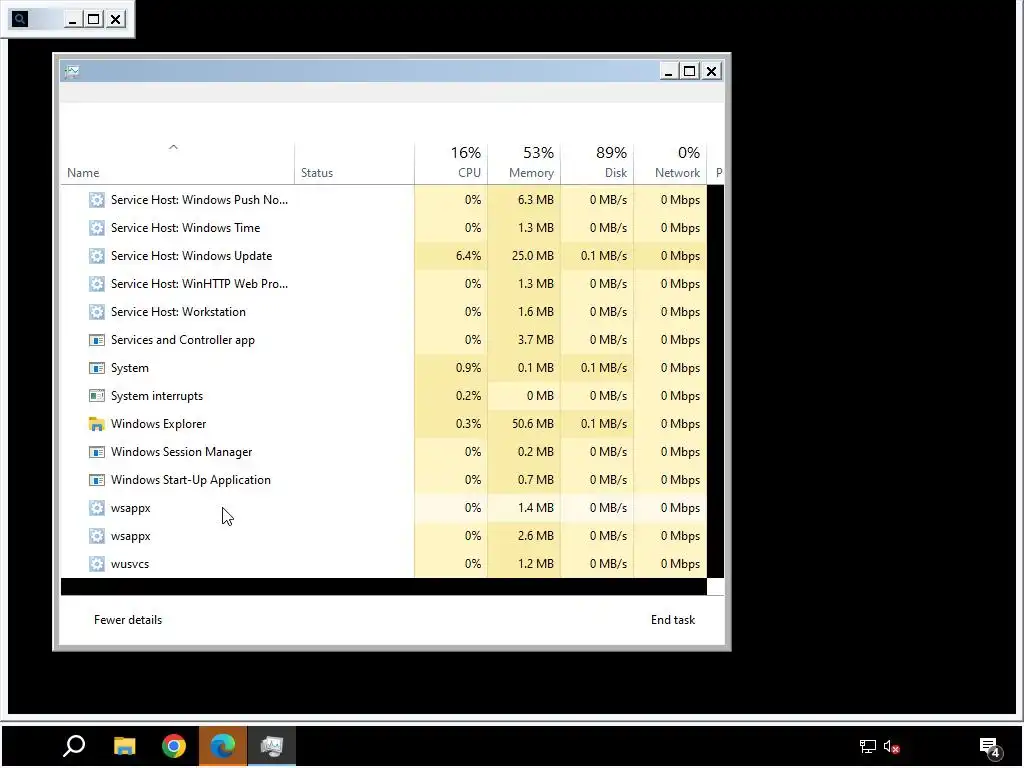Maximize the Task Manager window
The width and height of the screenshot is (1024, 768).
[690, 71]
